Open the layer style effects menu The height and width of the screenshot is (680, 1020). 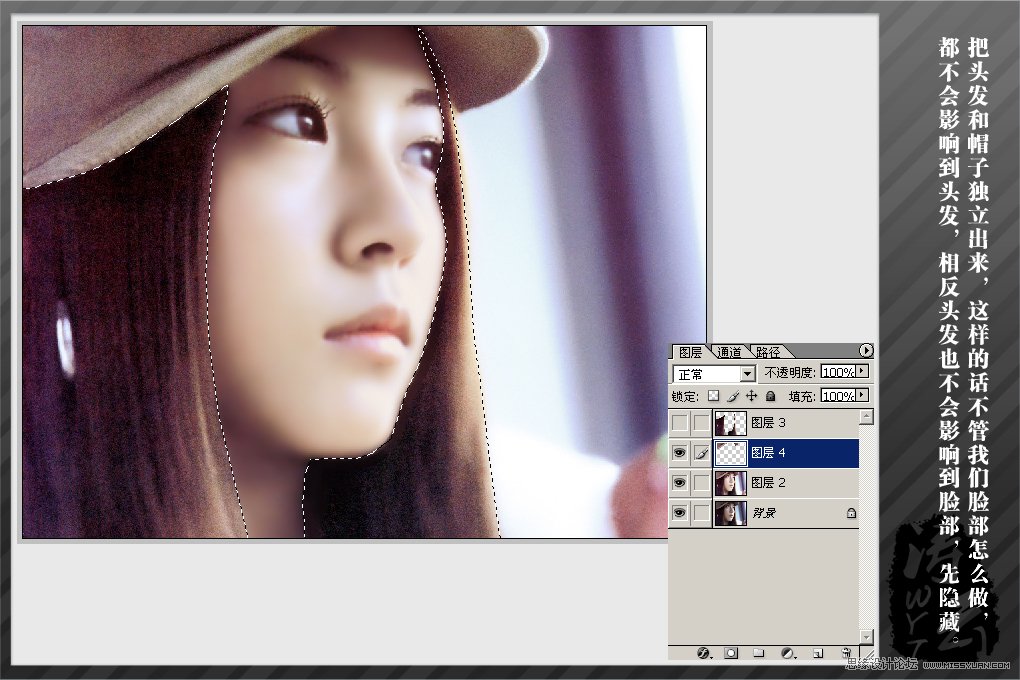[703, 652]
